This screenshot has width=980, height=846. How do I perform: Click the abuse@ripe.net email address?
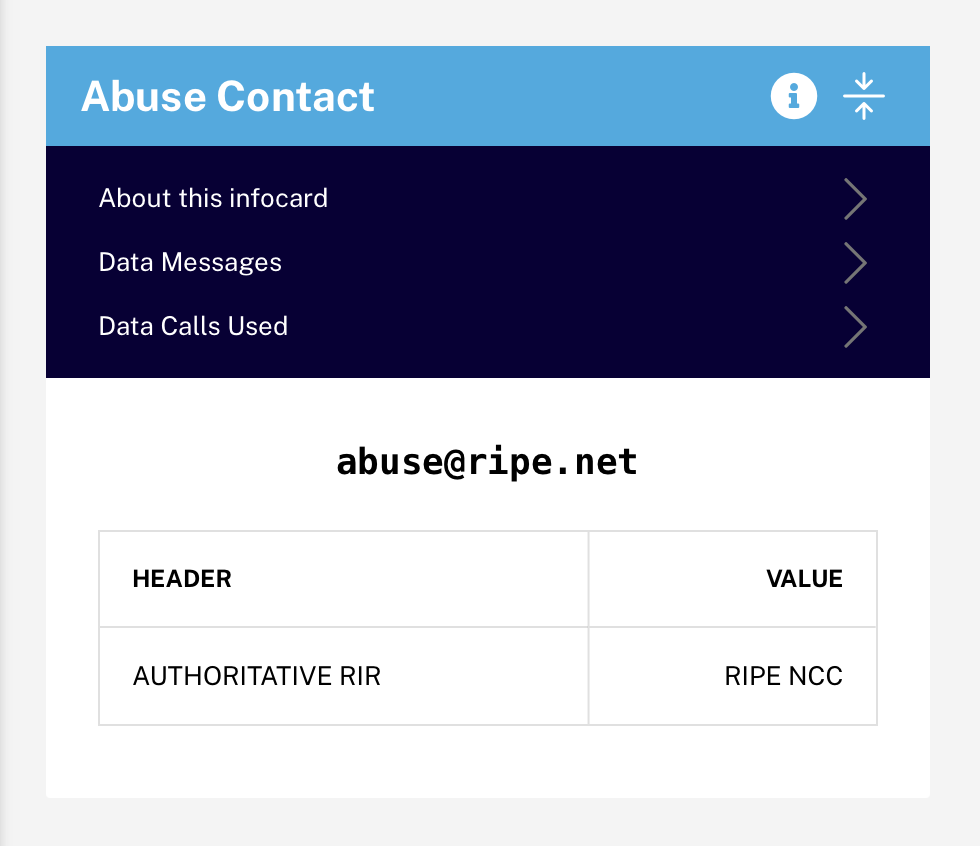click(x=487, y=462)
